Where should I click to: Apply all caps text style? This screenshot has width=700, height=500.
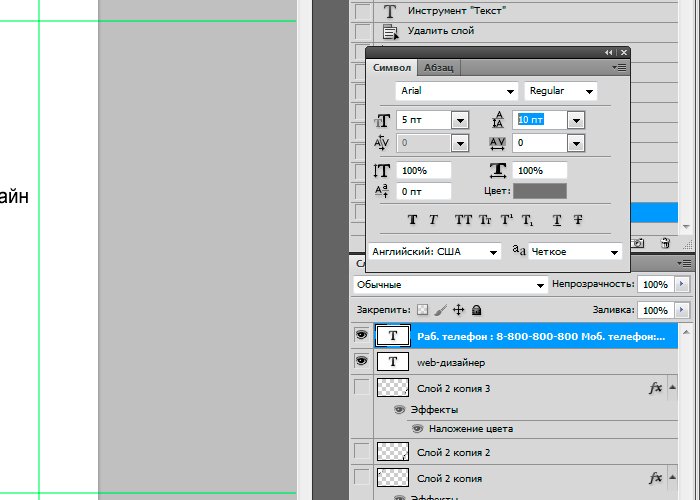pyautogui.click(x=463, y=219)
